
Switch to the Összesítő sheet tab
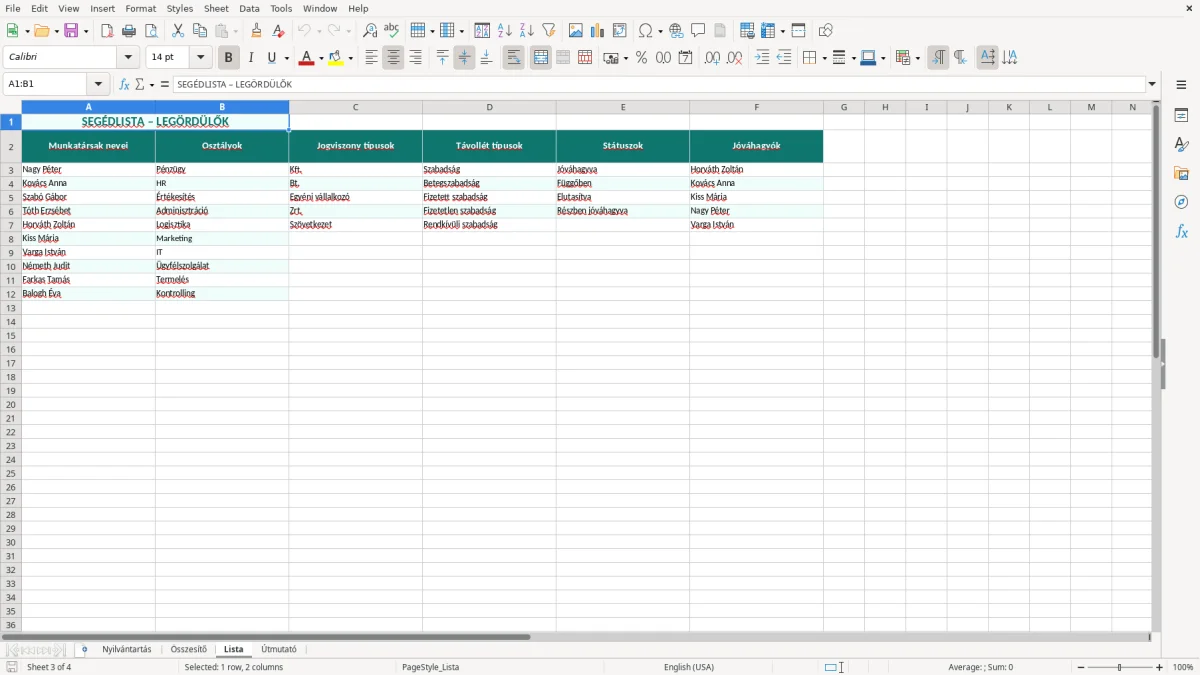[x=189, y=650]
